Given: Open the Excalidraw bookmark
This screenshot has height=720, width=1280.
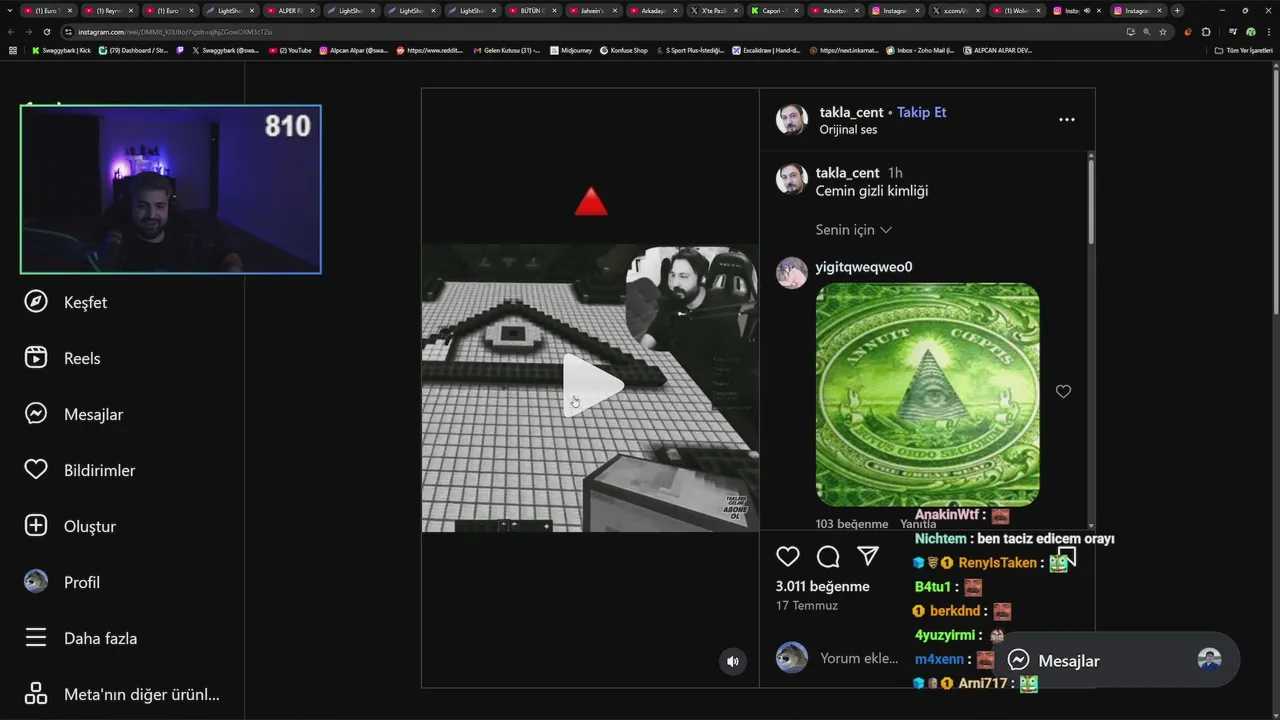Looking at the screenshot, I should 766,50.
